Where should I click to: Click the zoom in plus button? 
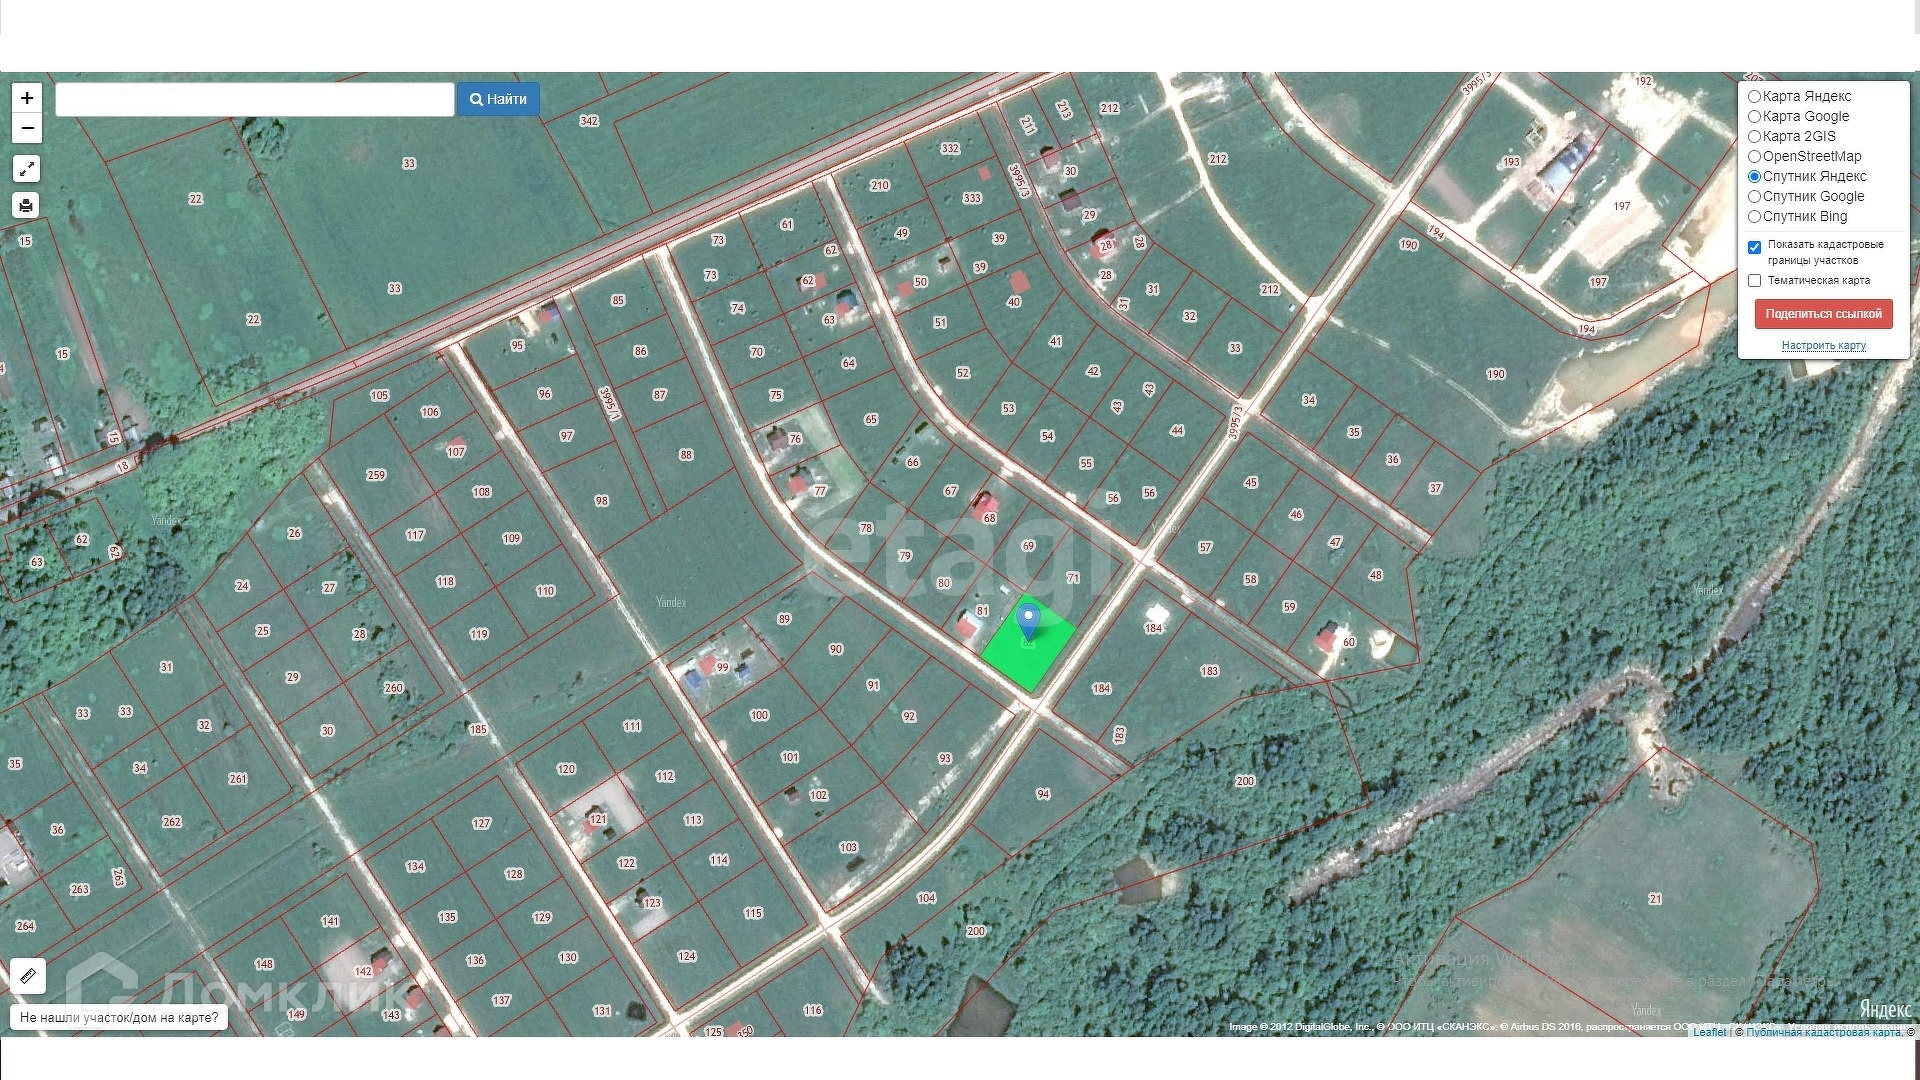(27, 98)
